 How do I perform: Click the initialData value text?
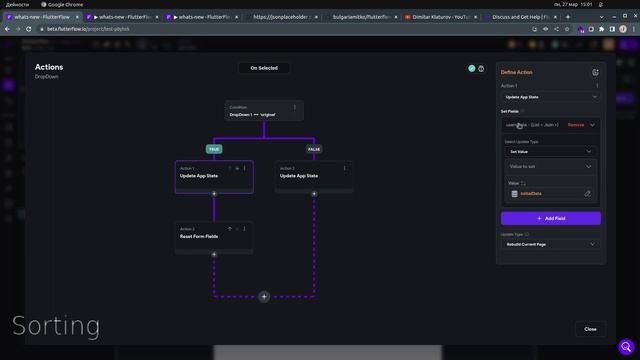click(x=531, y=194)
